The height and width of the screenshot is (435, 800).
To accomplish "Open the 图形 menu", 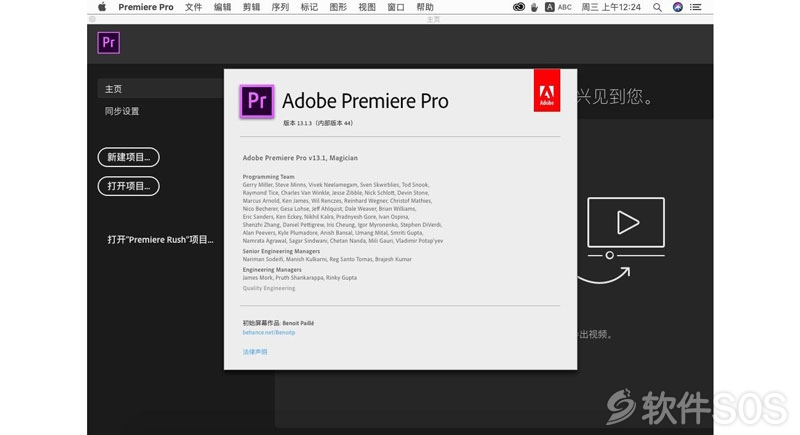I will pyautogui.click(x=338, y=7).
